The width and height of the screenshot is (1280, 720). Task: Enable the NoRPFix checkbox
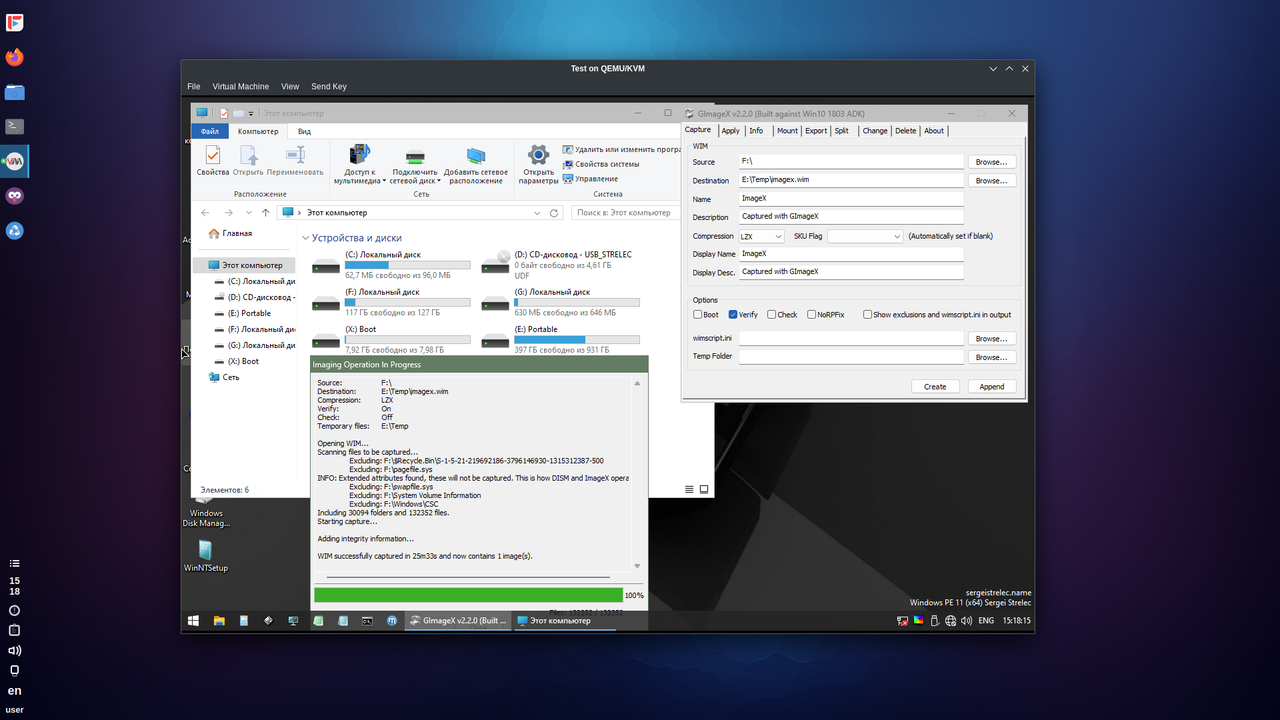(x=811, y=314)
